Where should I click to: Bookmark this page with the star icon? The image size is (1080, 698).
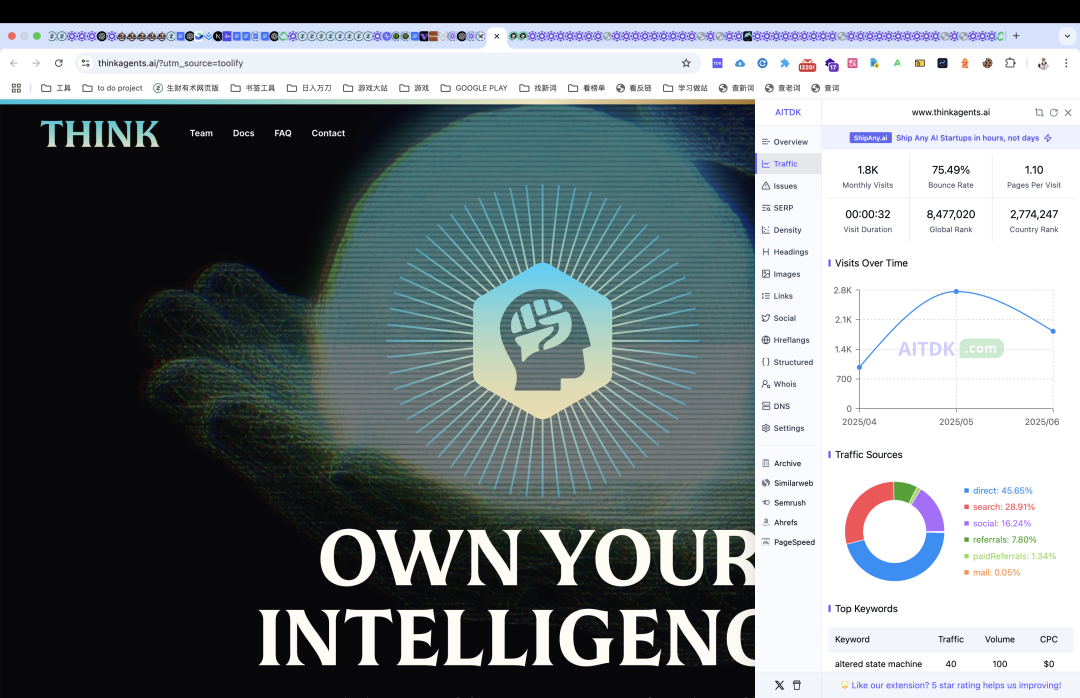[686, 63]
